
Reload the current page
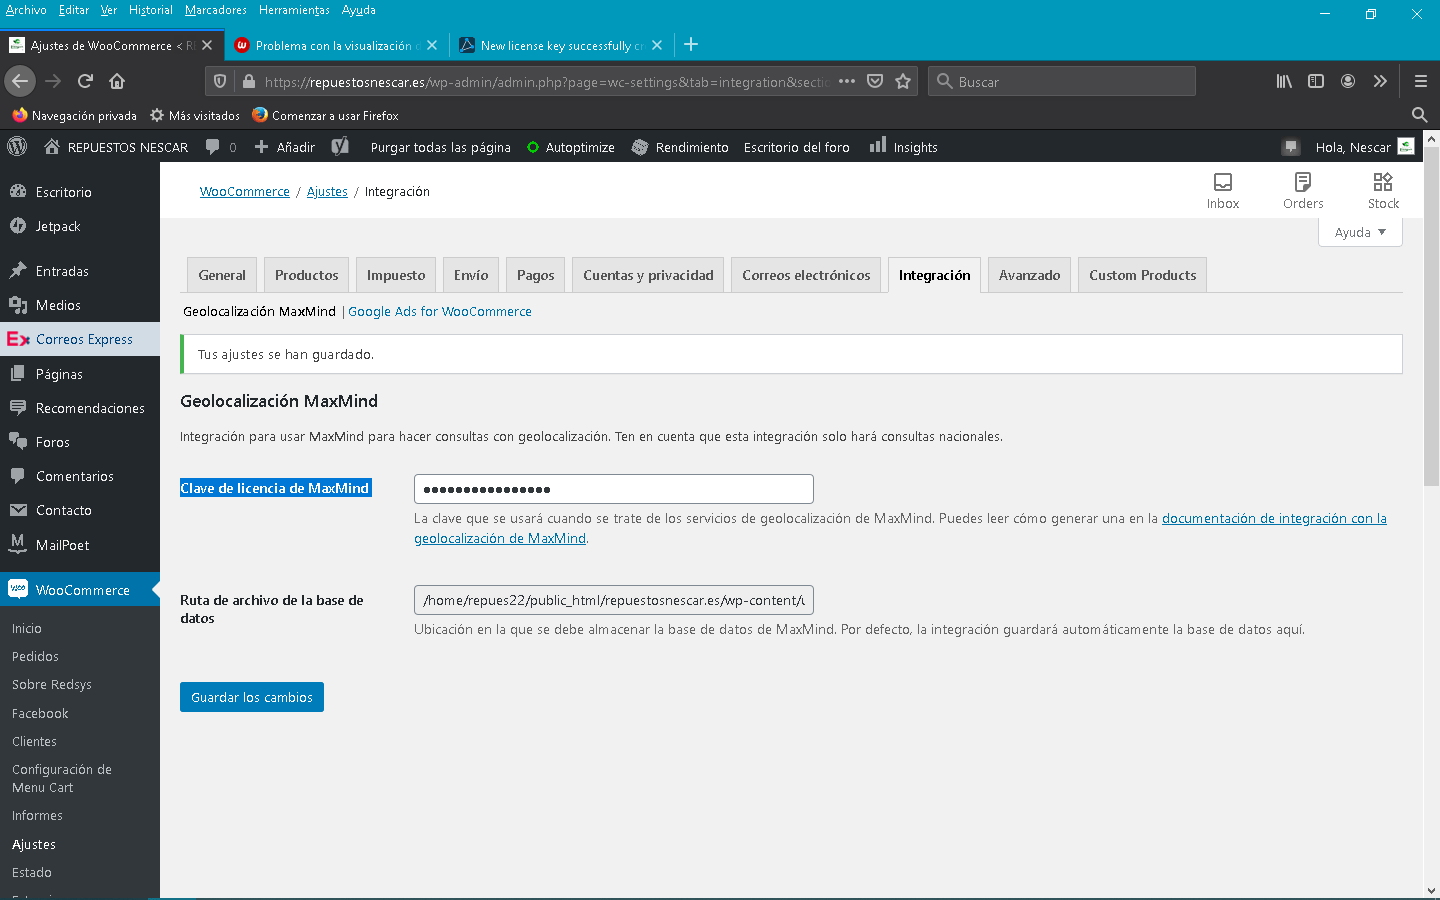tap(85, 81)
